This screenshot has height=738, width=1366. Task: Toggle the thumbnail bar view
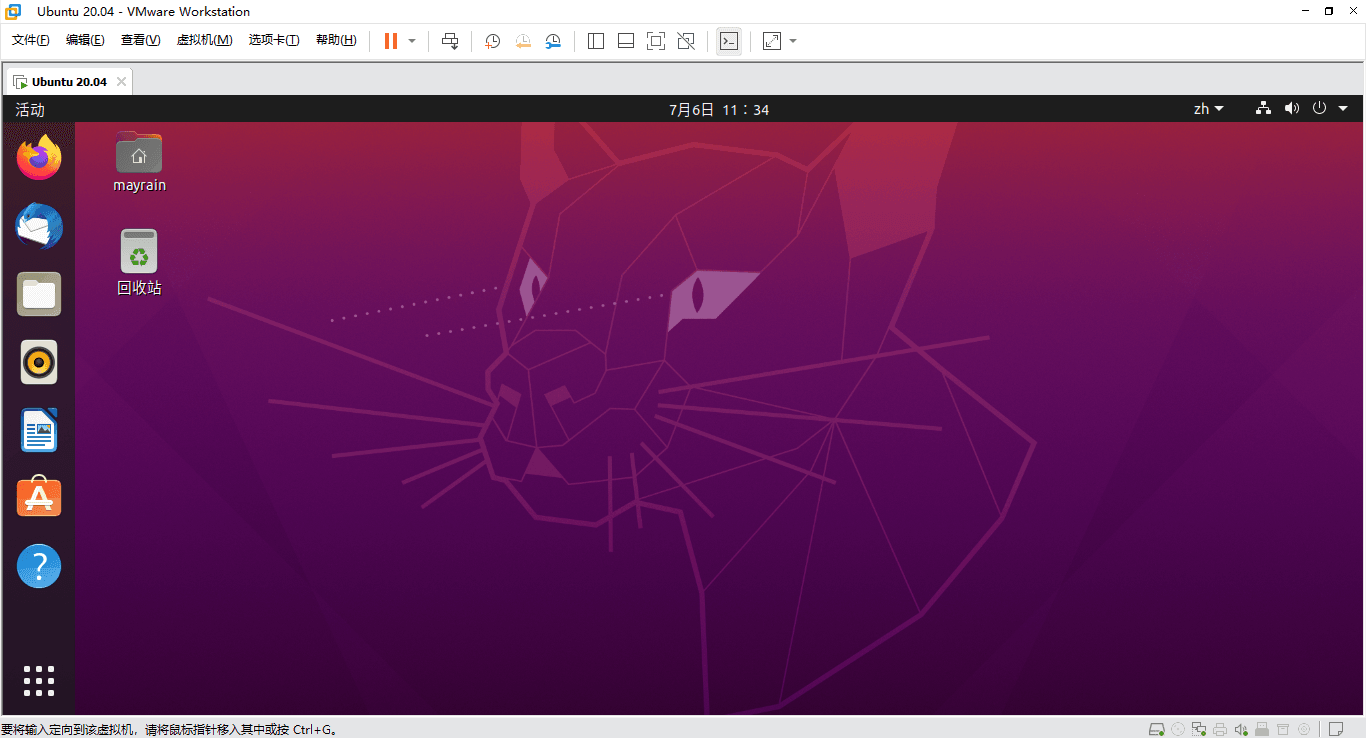[626, 41]
